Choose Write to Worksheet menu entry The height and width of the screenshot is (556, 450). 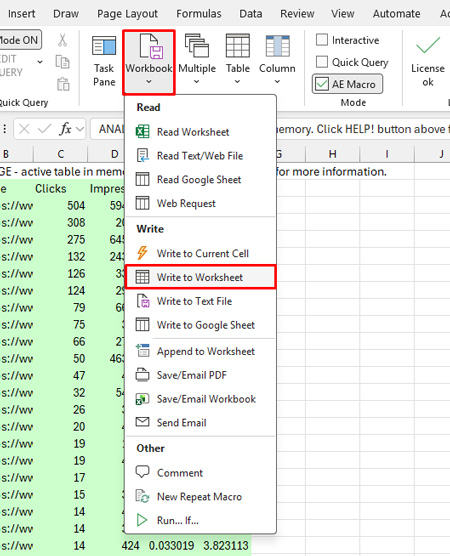click(x=201, y=277)
